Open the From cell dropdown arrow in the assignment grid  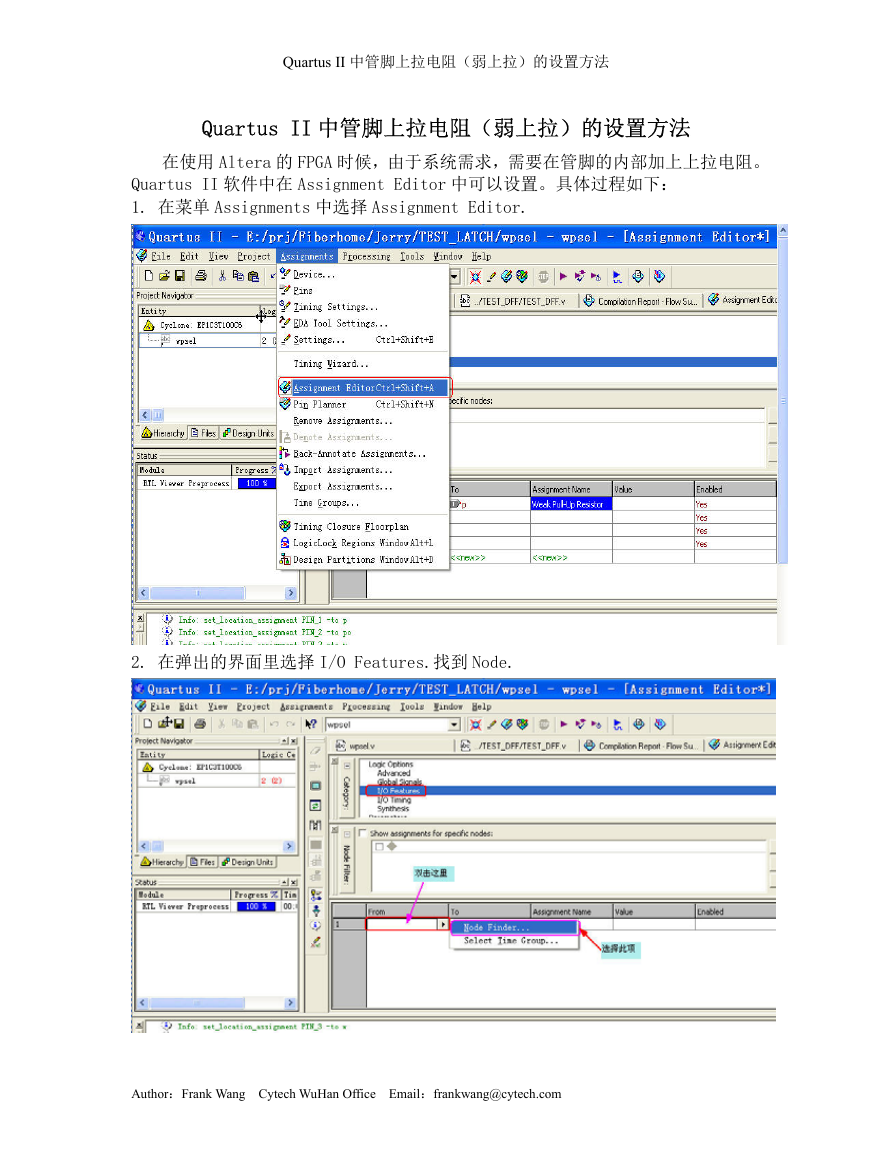(444, 924)
